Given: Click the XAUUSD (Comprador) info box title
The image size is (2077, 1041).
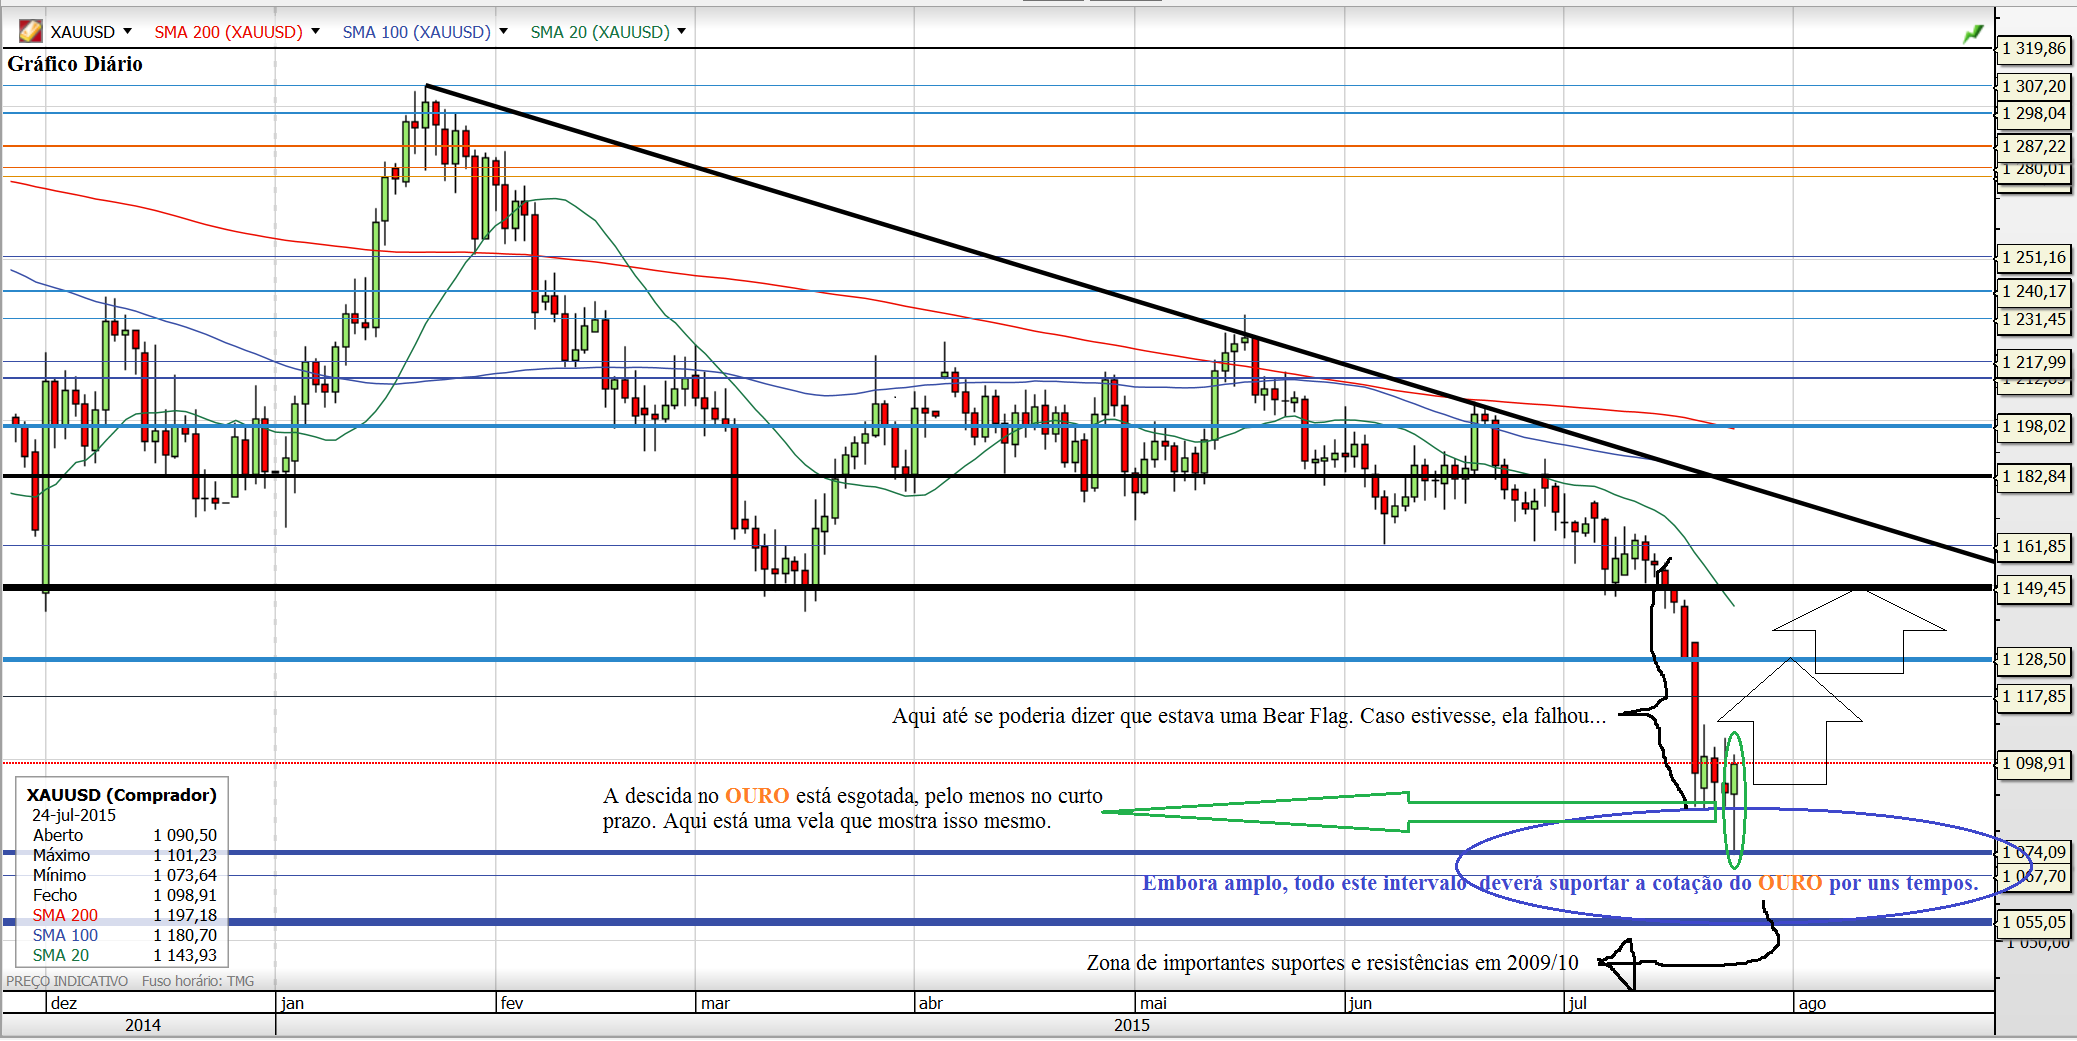Looking at the screenshot, I should click(x=121, y=795).
